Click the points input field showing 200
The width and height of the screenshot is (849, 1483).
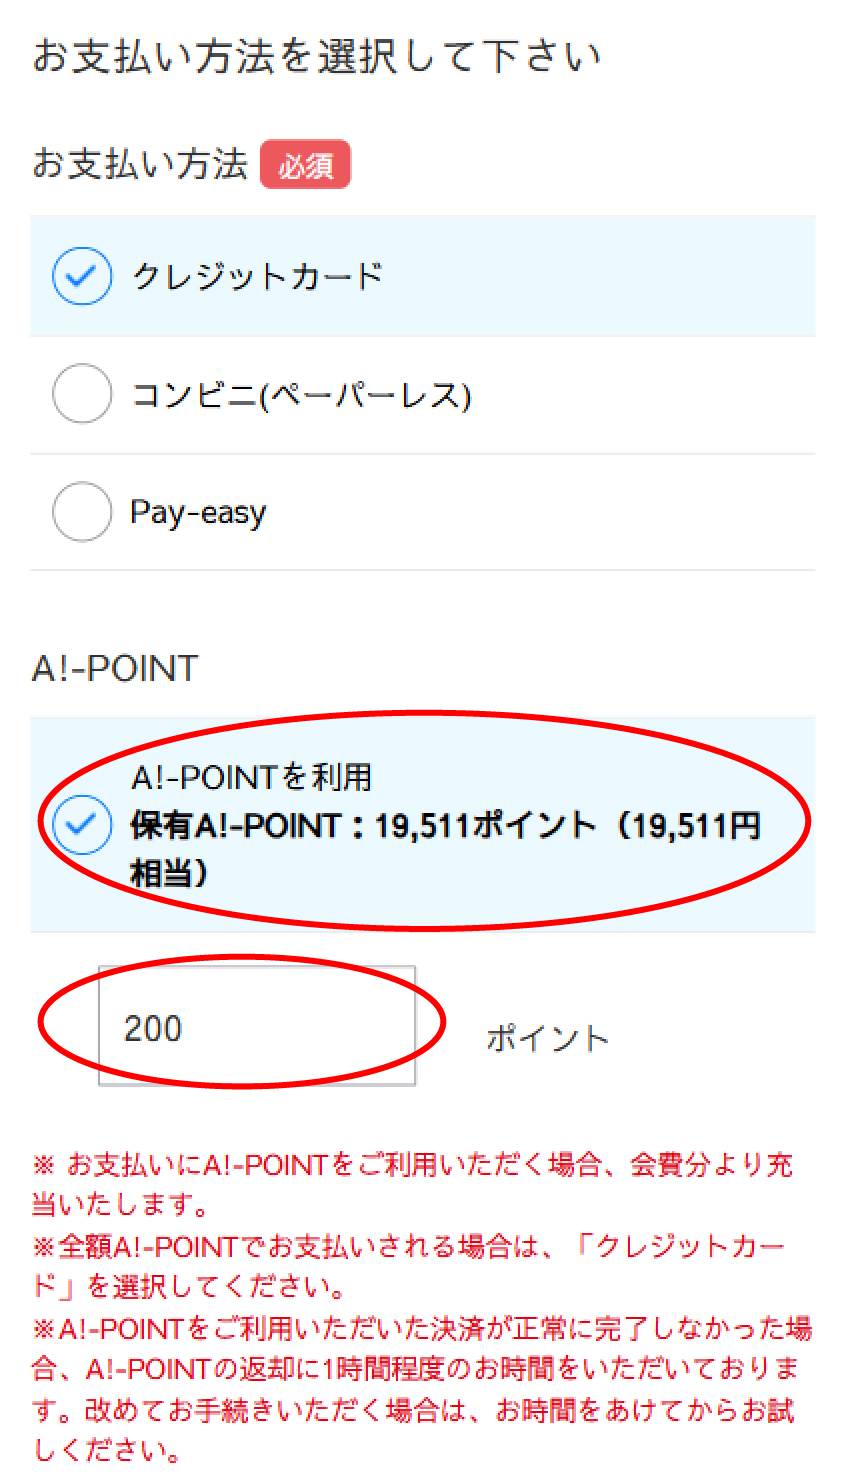(257, 1026)
